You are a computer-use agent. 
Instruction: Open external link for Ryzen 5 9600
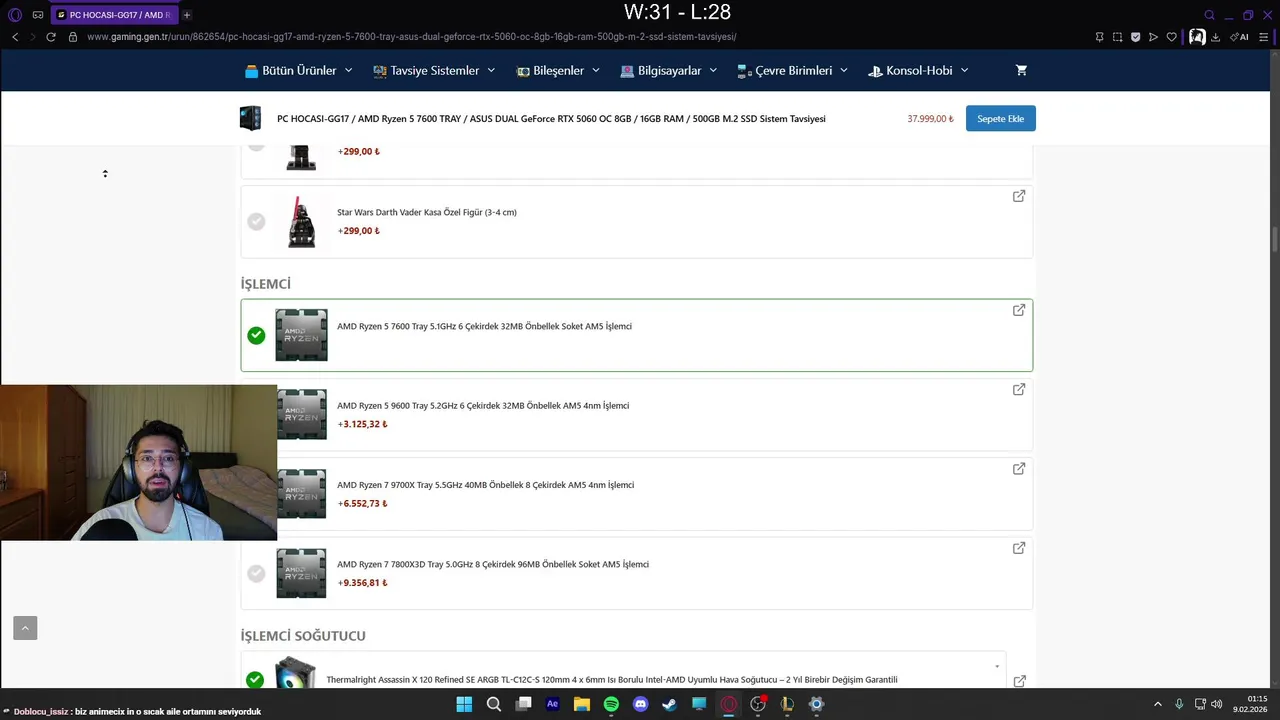pyautogui.click(x=1019, y=389)
